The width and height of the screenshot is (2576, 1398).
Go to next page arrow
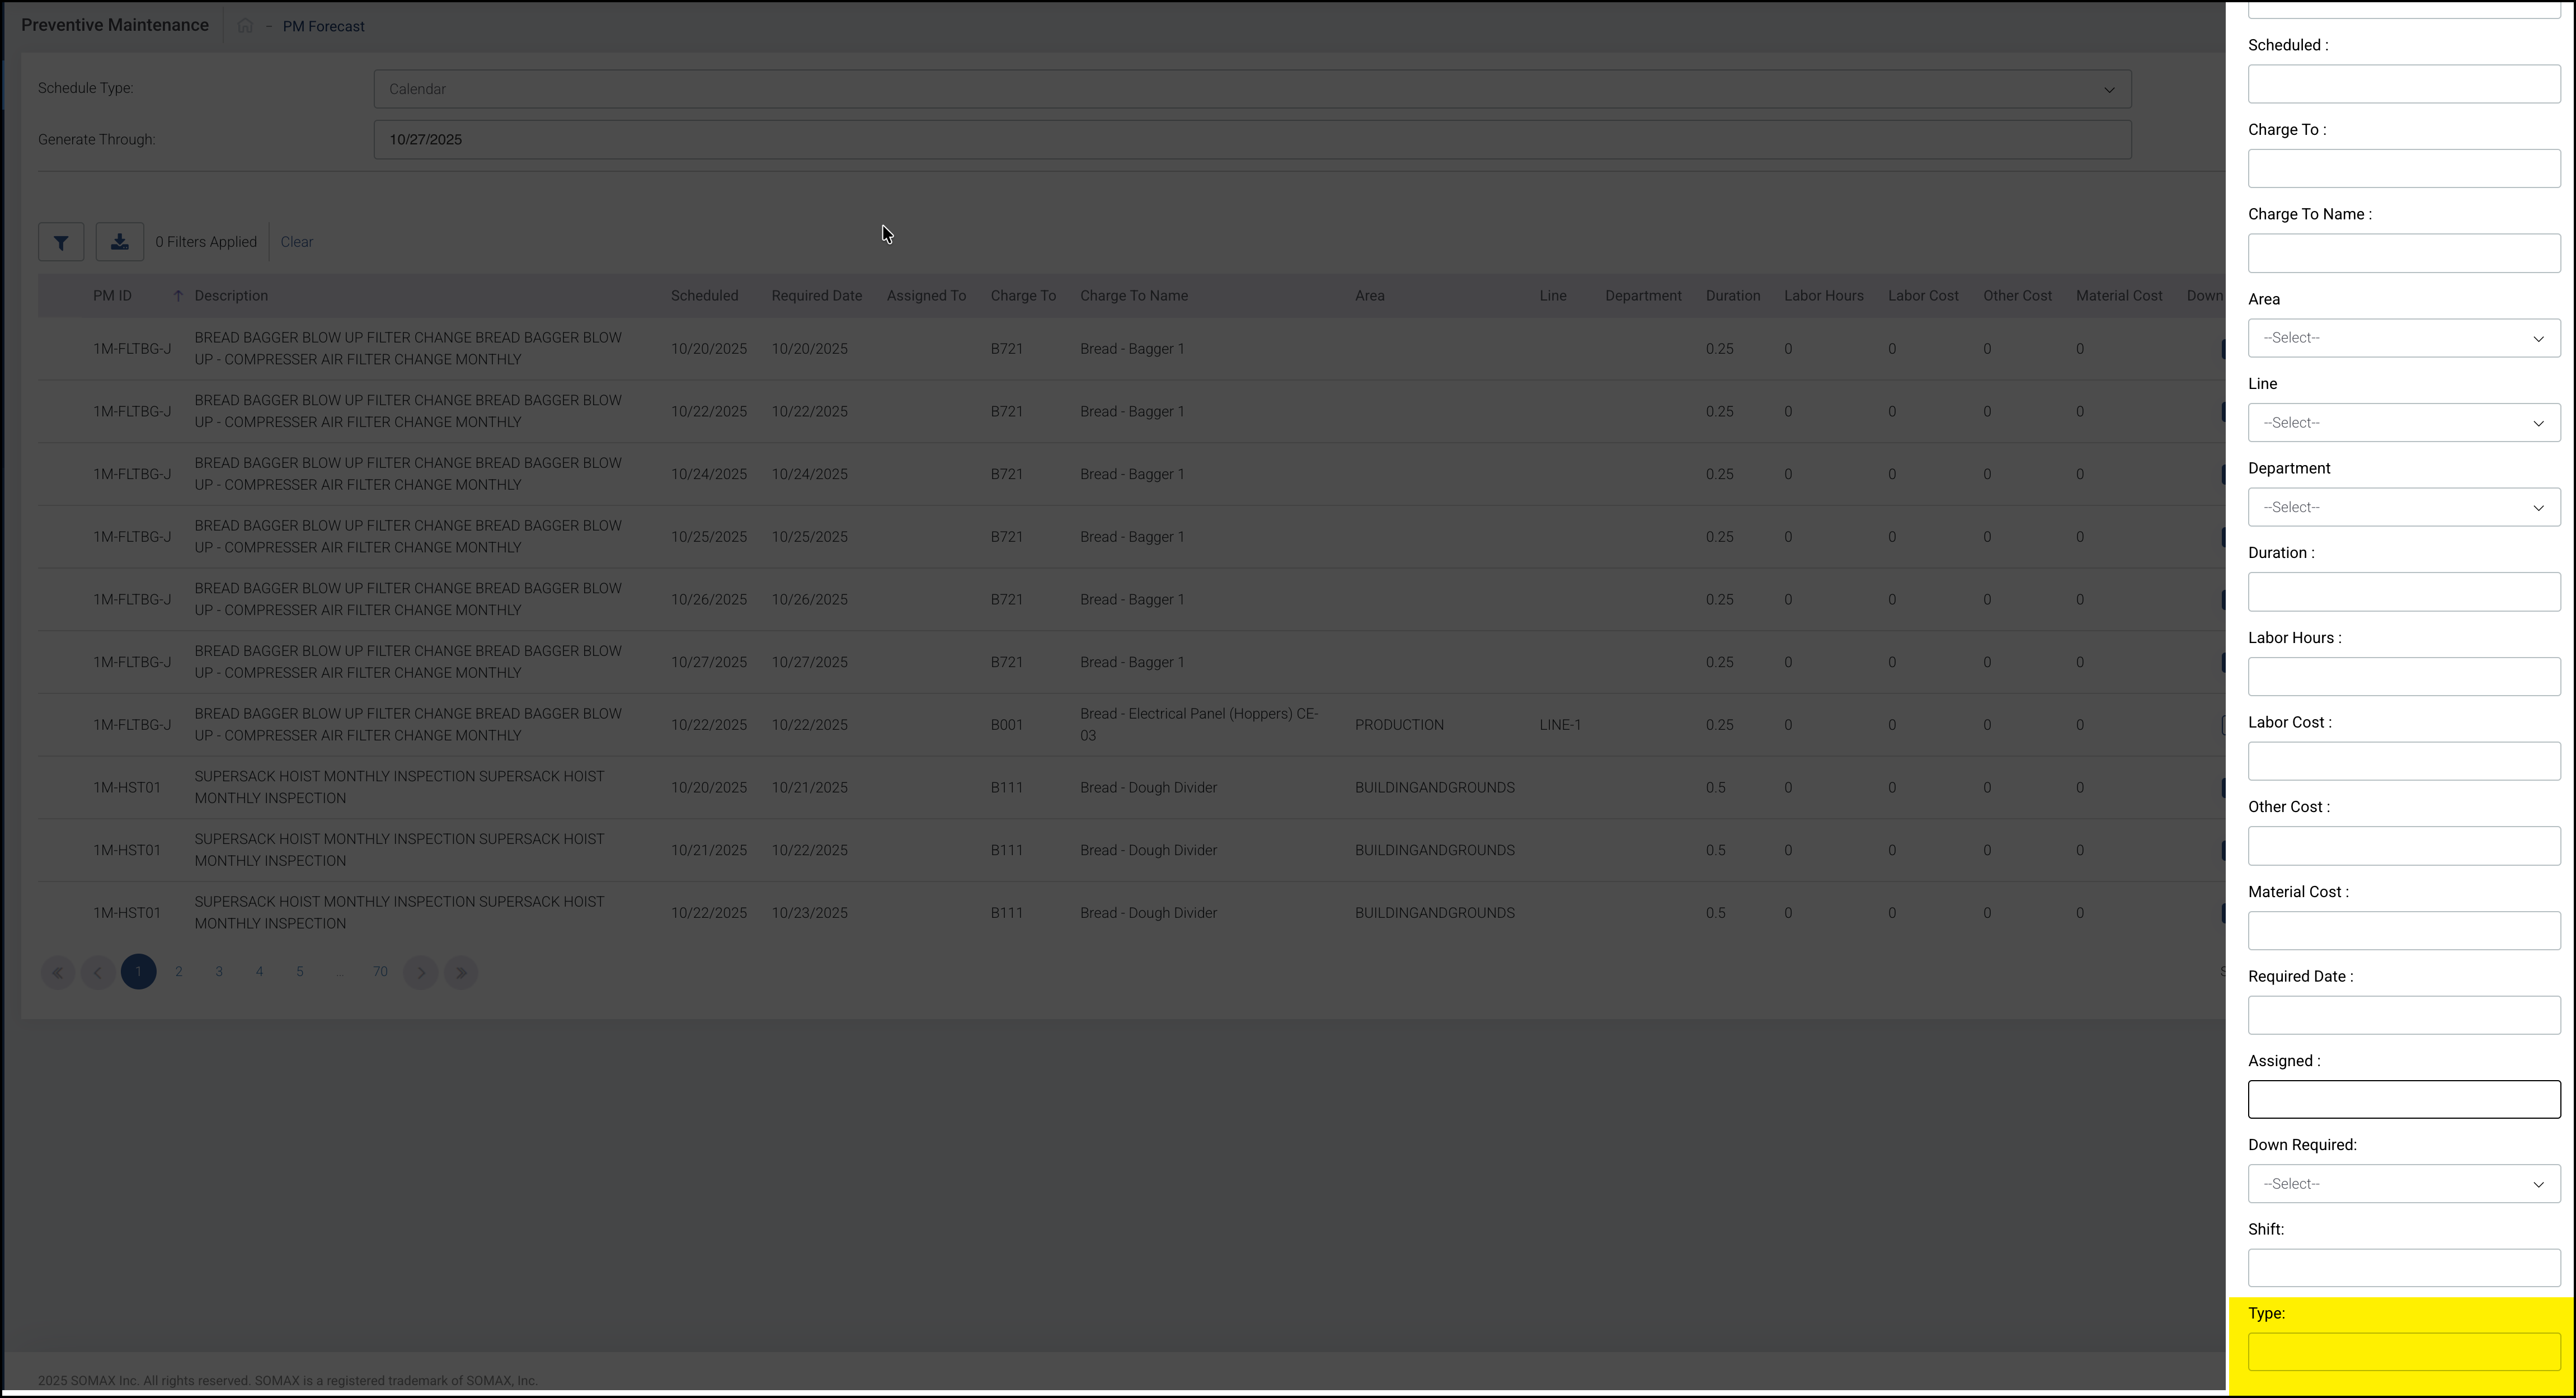(421, 972)
